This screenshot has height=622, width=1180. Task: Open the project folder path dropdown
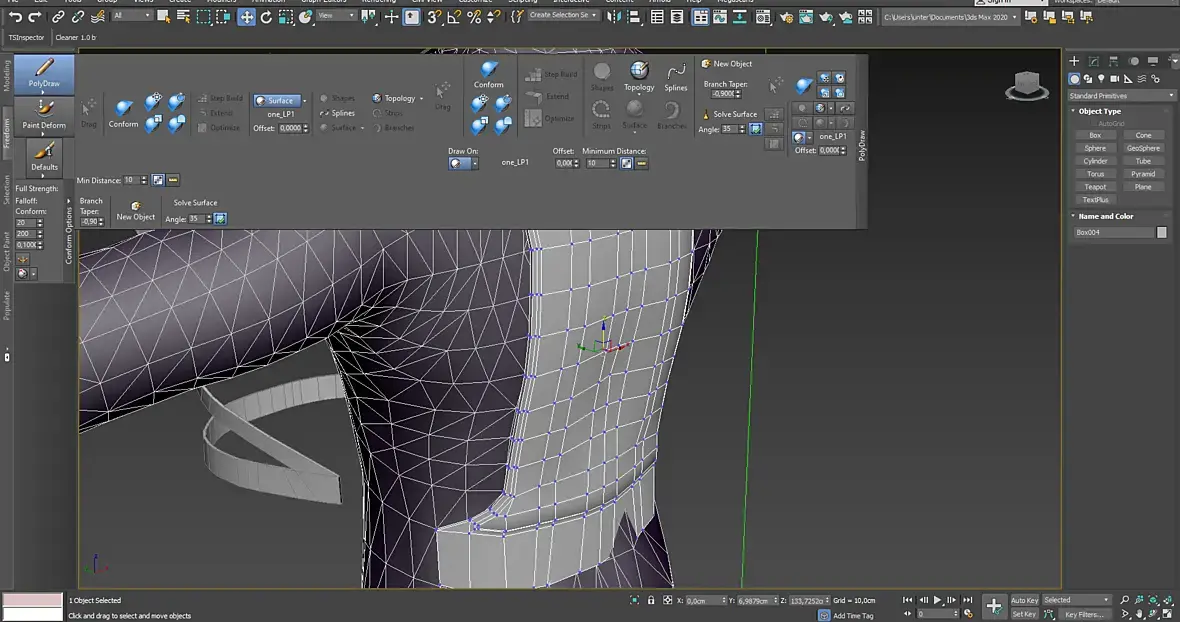click(950, 17)
